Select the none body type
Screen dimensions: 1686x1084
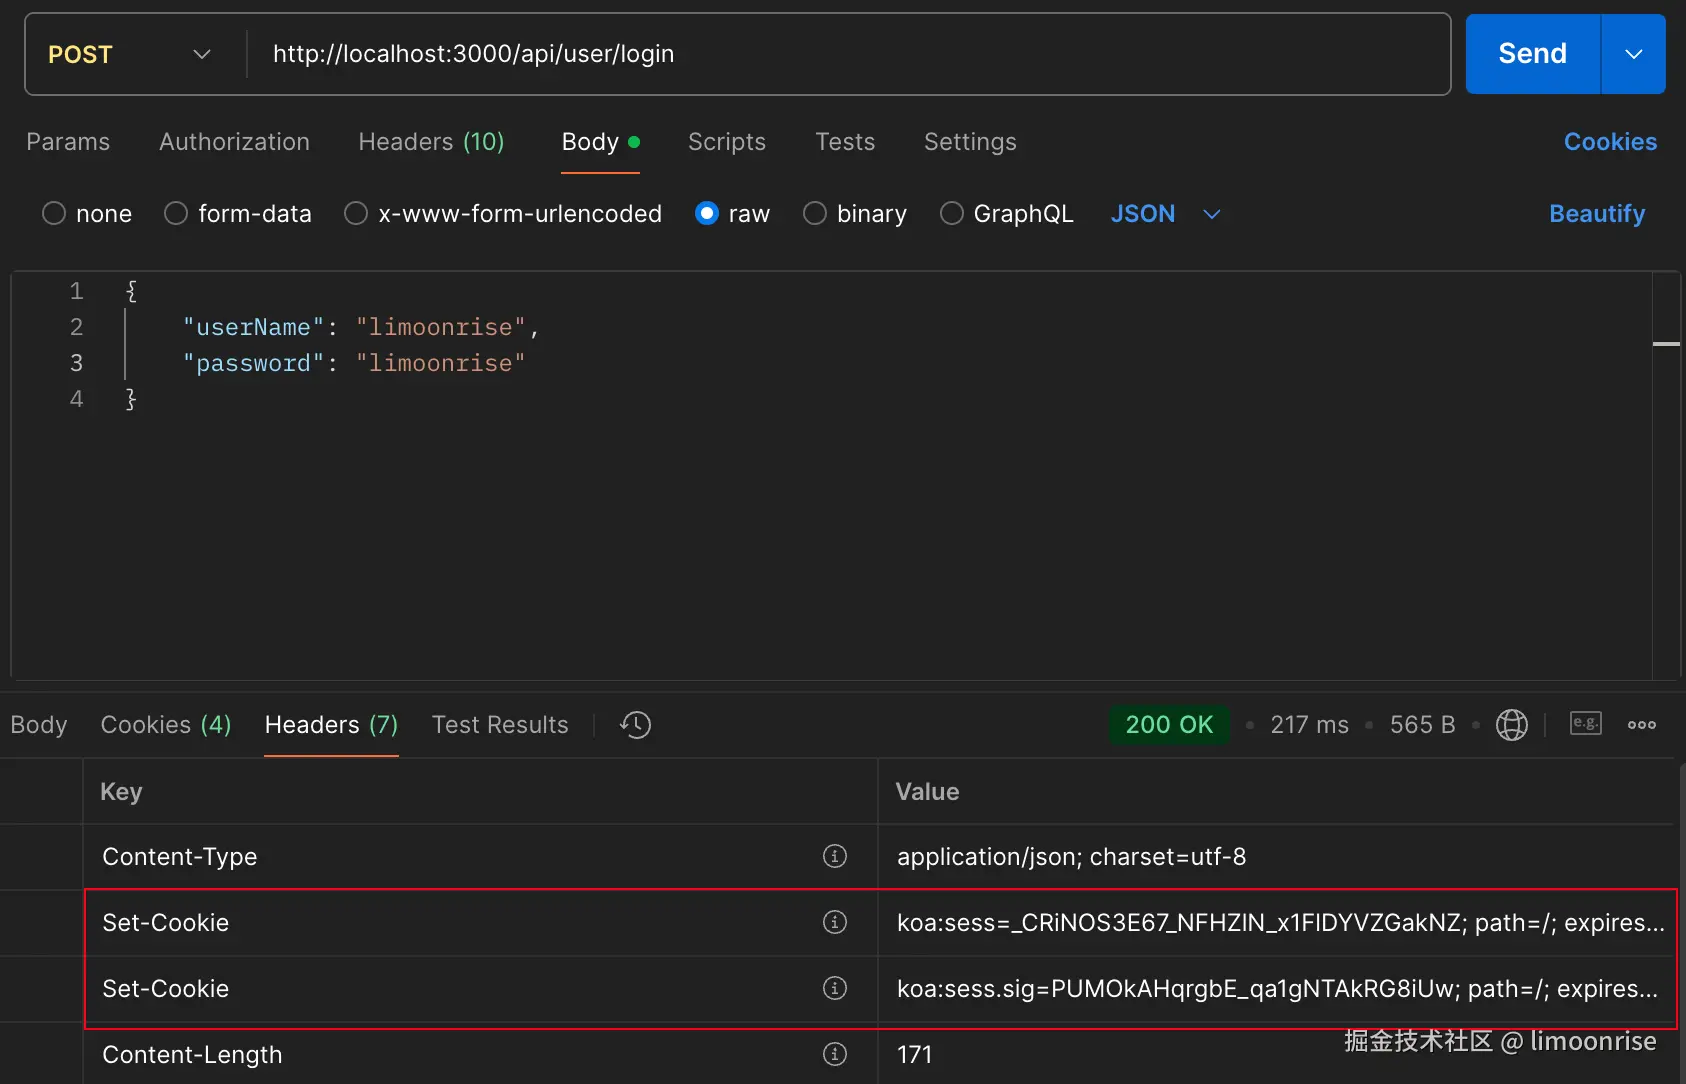[54, 214]
